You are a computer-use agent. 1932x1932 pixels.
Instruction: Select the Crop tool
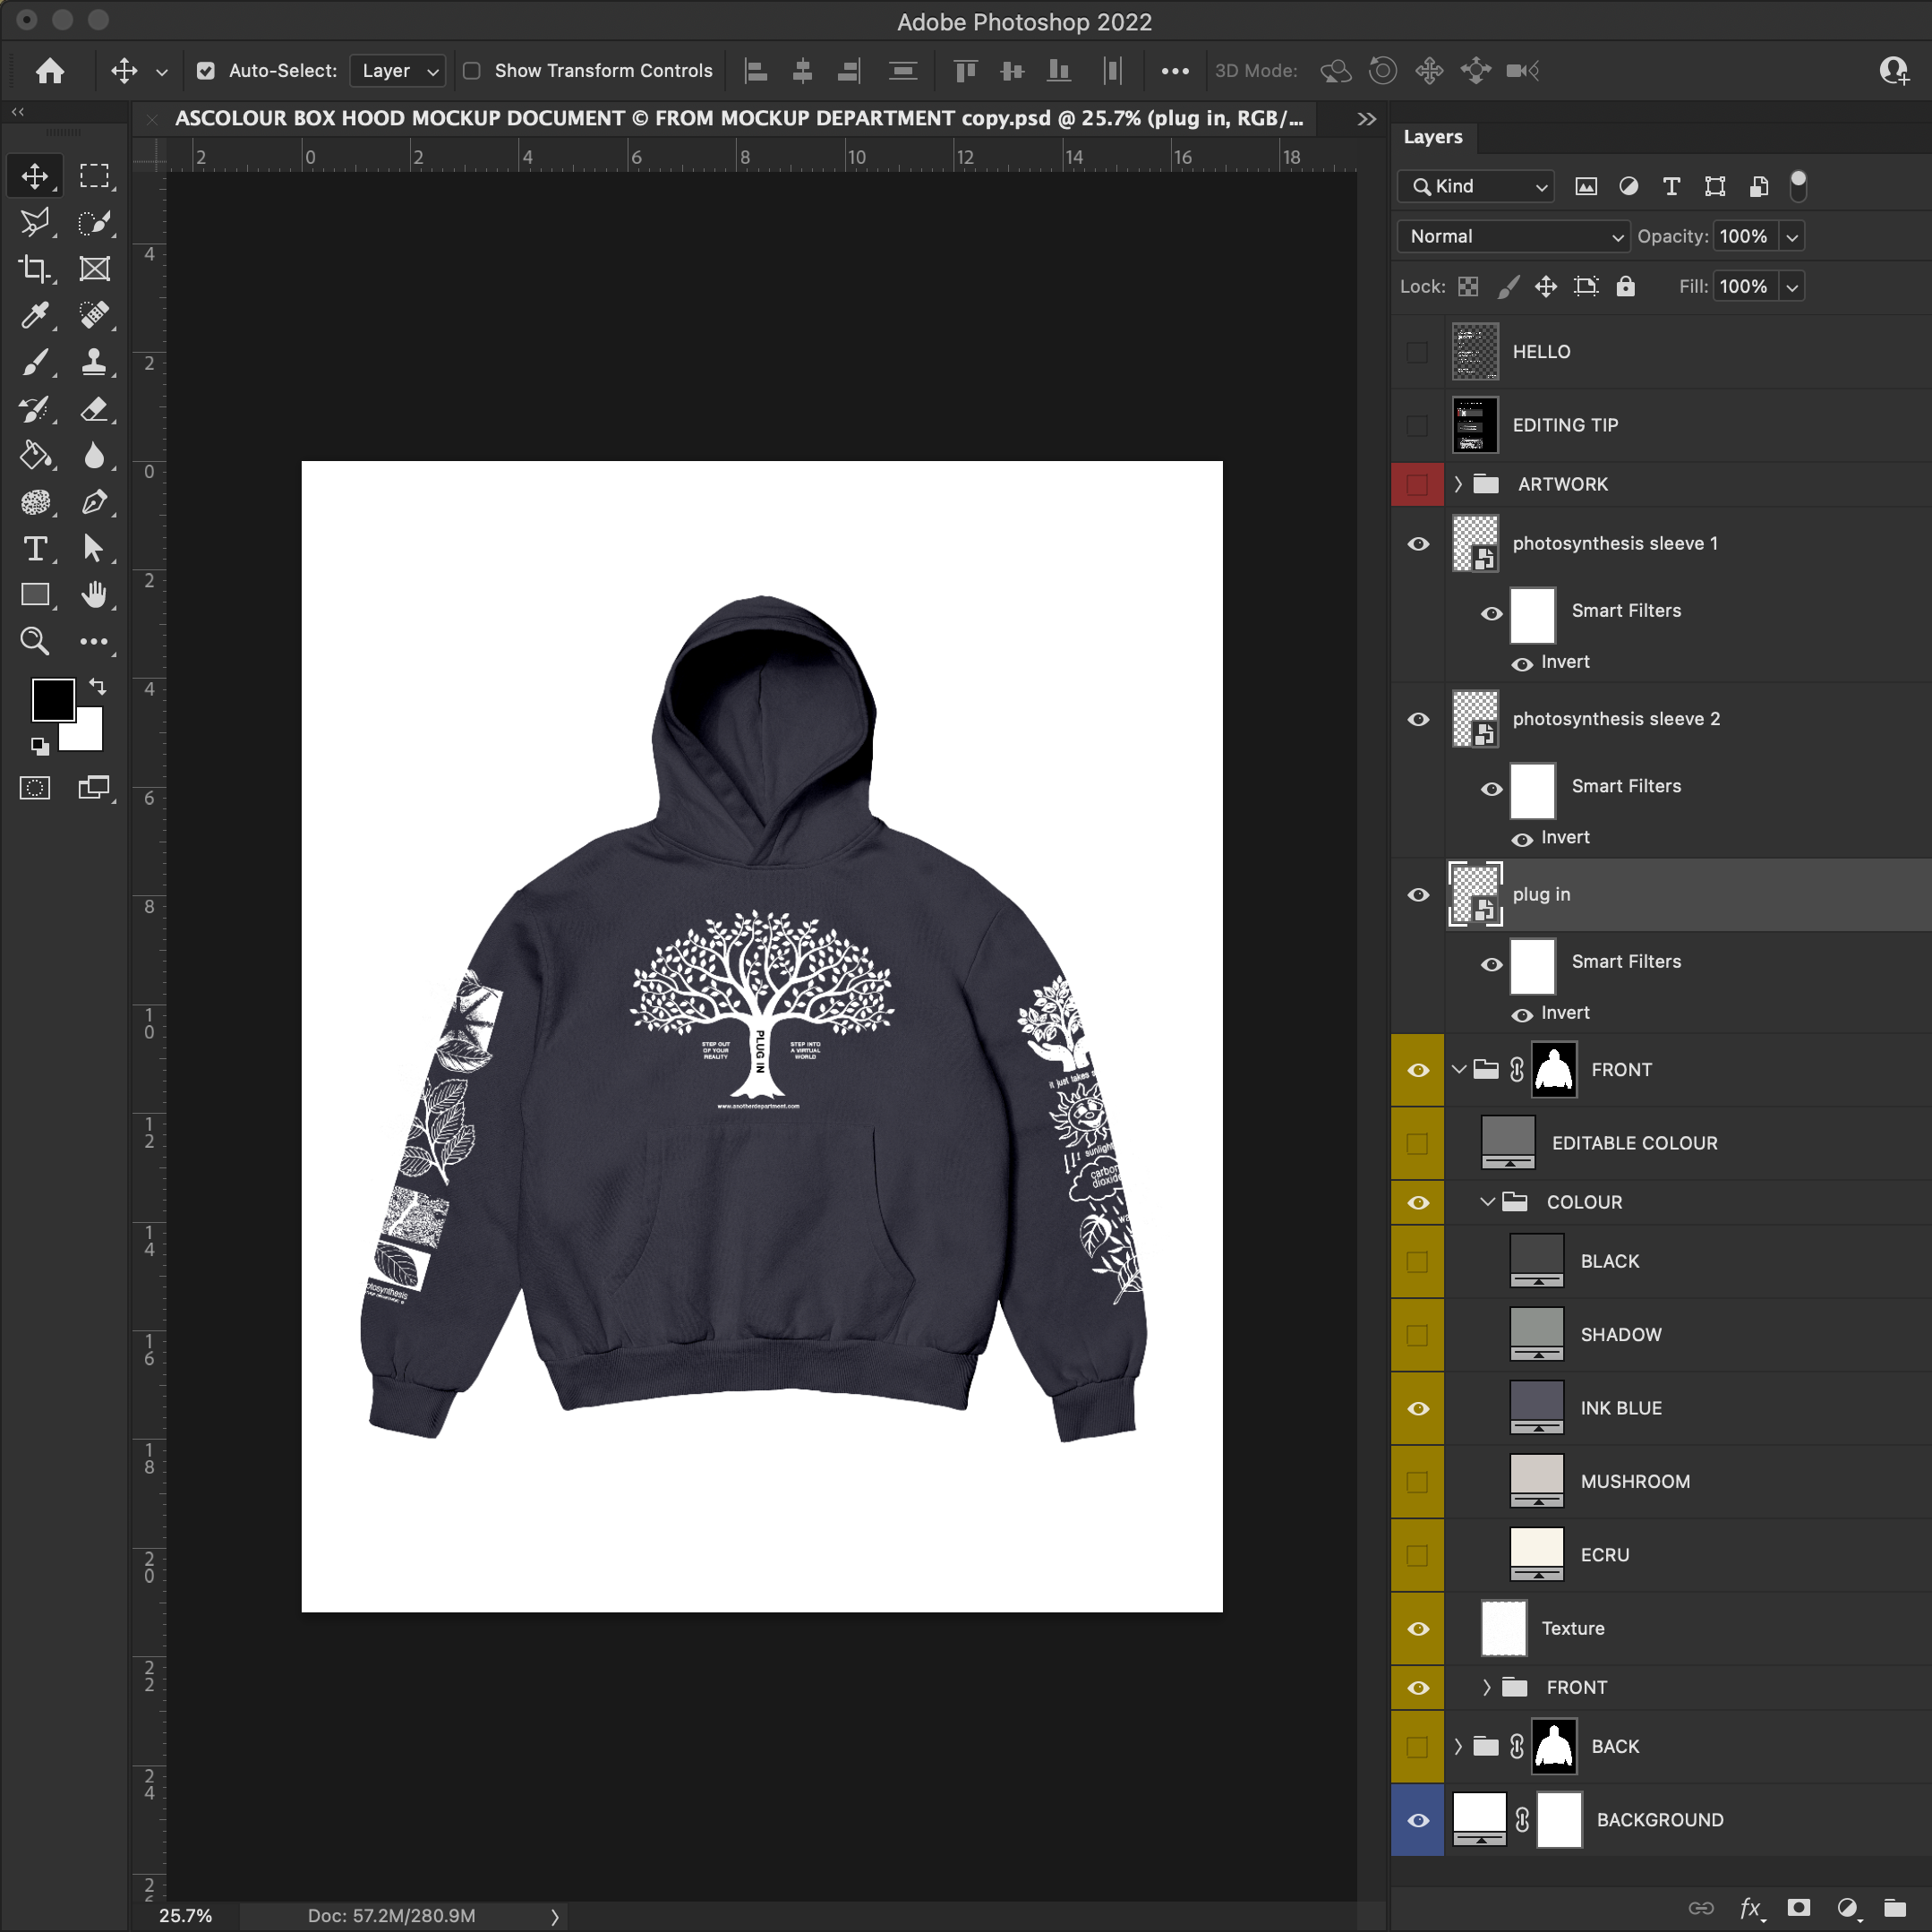(35, 268)
